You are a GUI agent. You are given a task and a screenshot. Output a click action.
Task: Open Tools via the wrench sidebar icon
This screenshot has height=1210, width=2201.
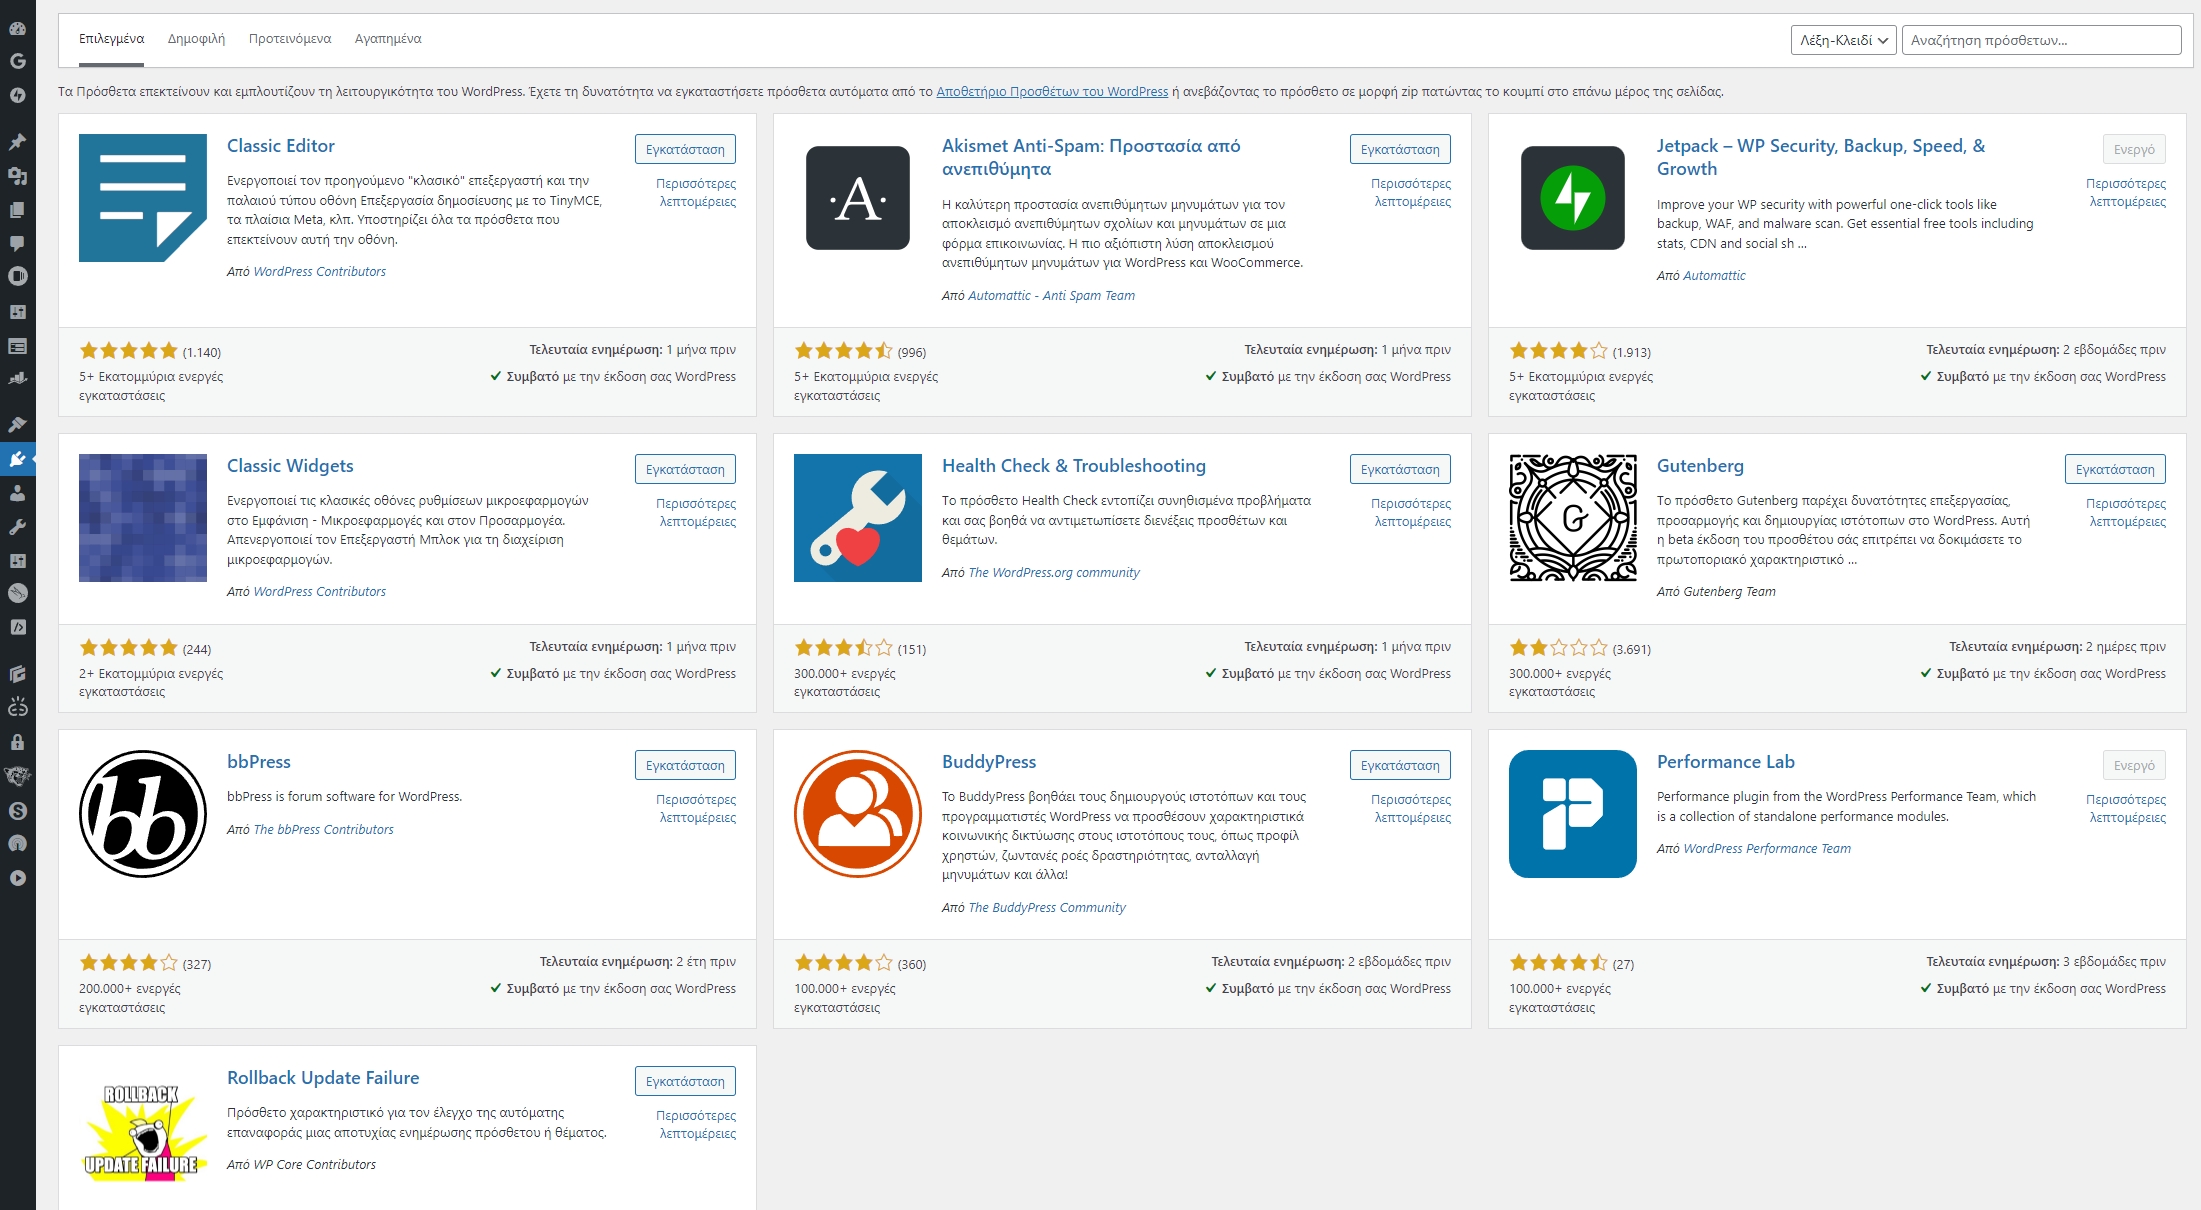[x=17, y=527]
